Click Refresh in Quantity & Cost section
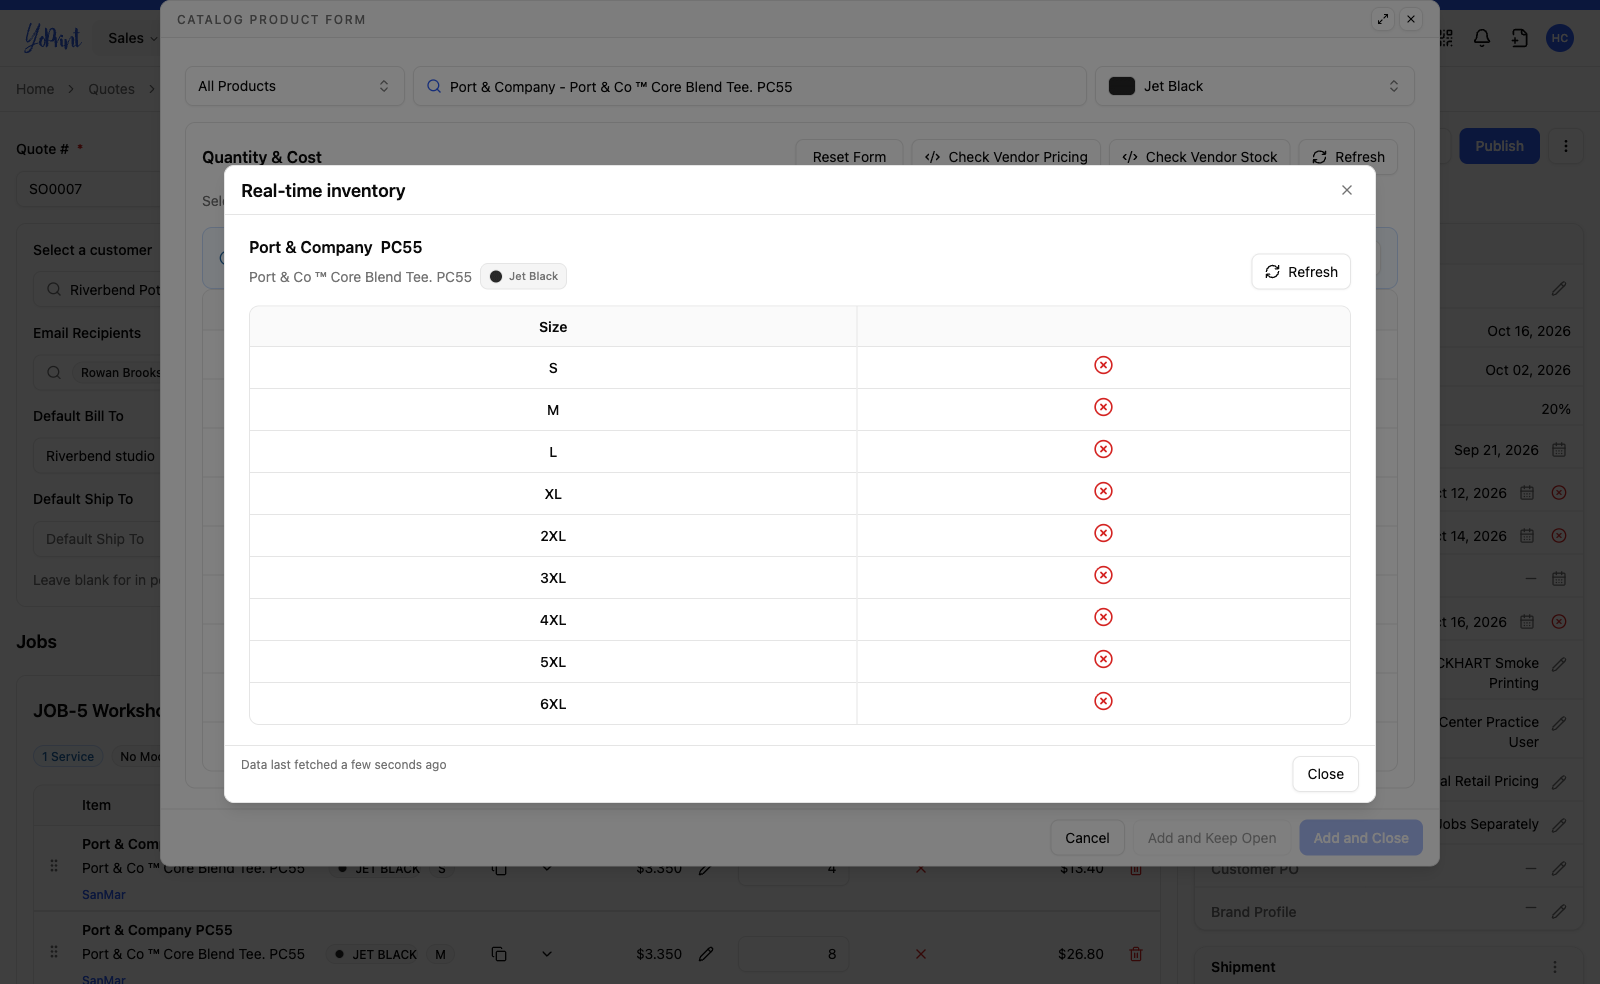The image size is (1600, 984). 1348,157
